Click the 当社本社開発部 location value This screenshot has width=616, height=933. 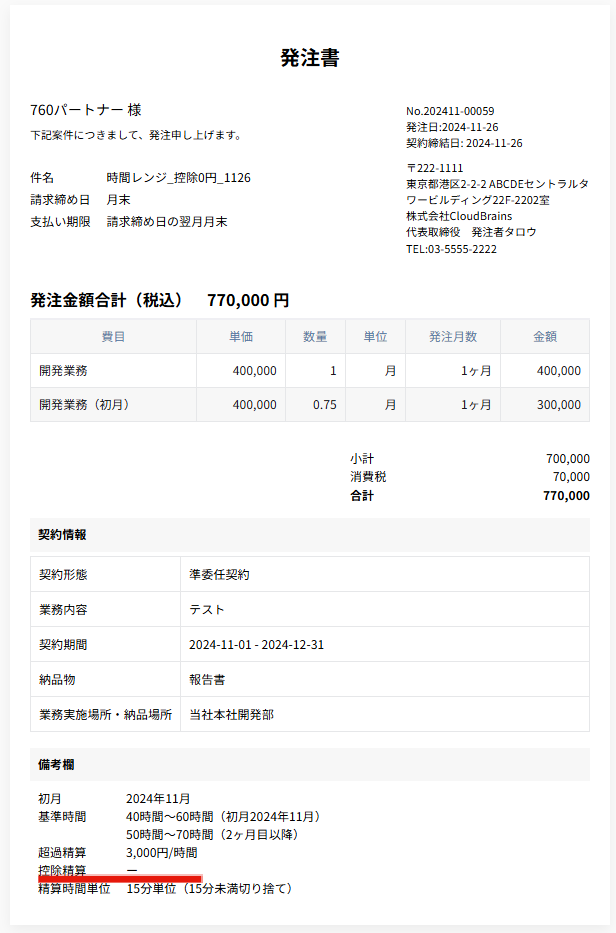coord(232,715)
